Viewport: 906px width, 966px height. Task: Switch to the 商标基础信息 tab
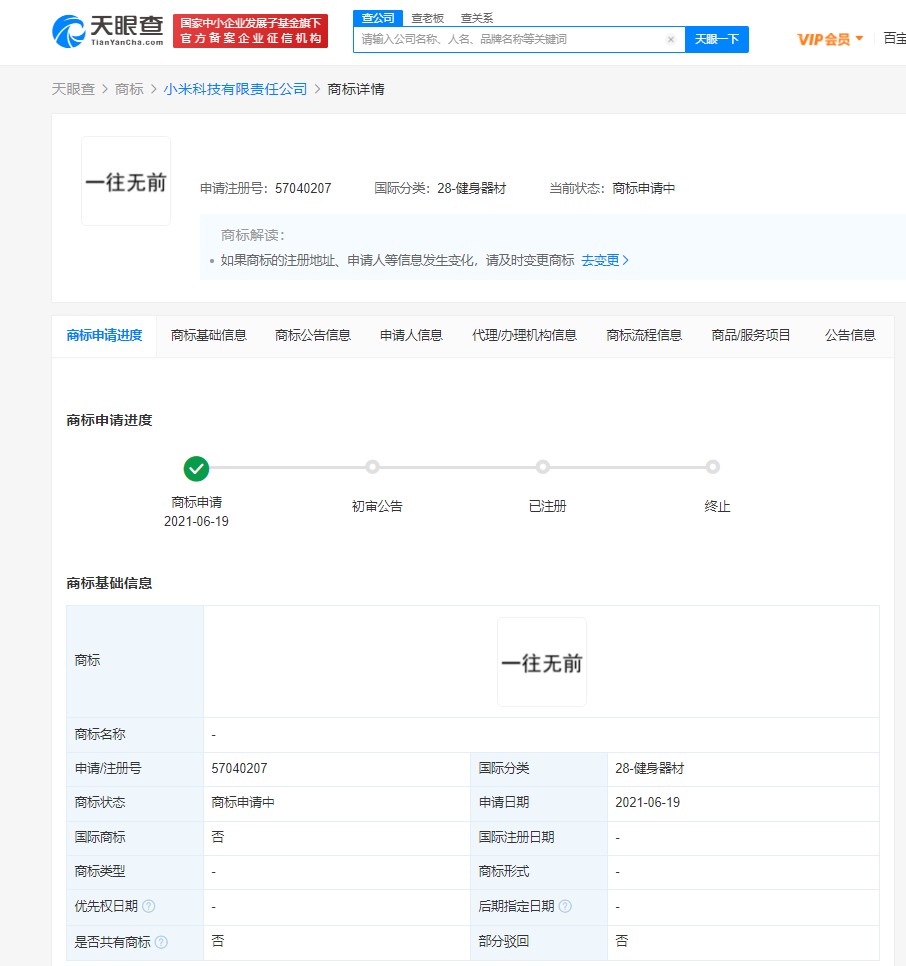pyautogui.click(x=209, y=336)
